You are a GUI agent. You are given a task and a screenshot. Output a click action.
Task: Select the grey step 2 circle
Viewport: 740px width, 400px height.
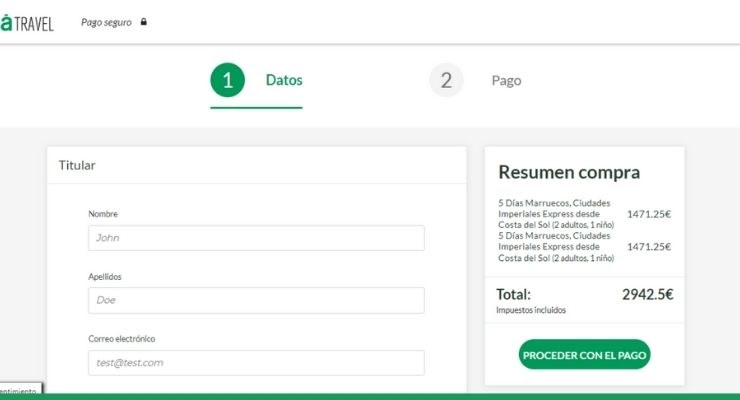[446, 81]
